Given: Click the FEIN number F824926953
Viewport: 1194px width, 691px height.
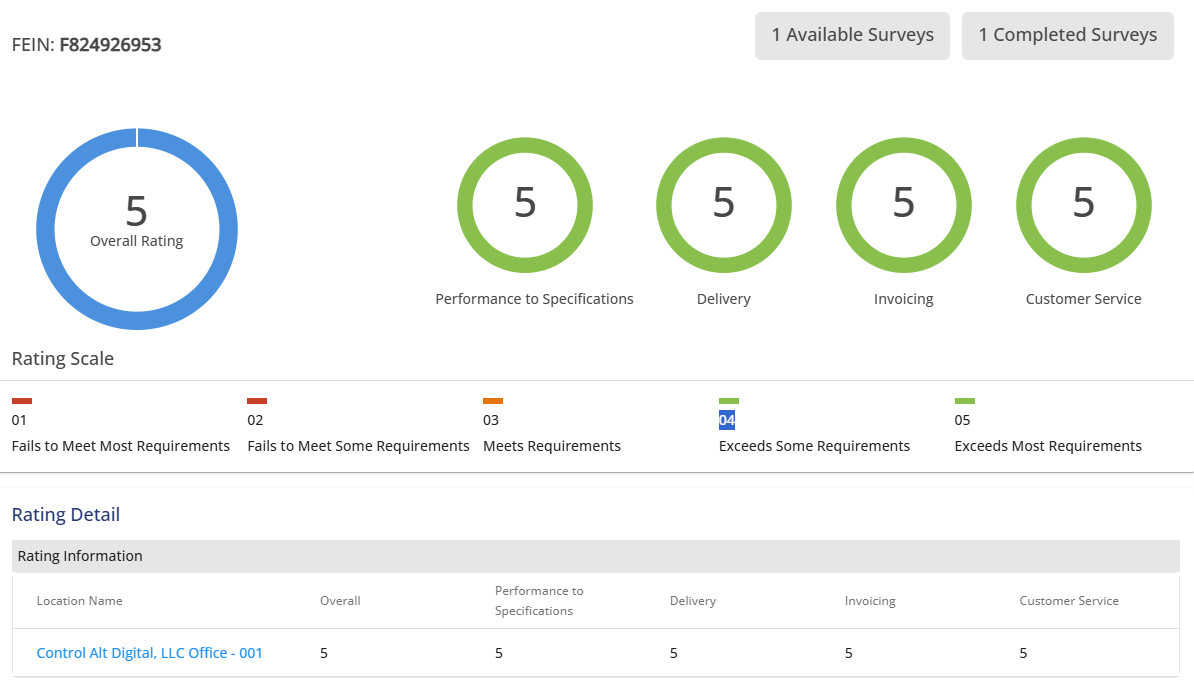Looking at the screenshot, I should point(110,45).
